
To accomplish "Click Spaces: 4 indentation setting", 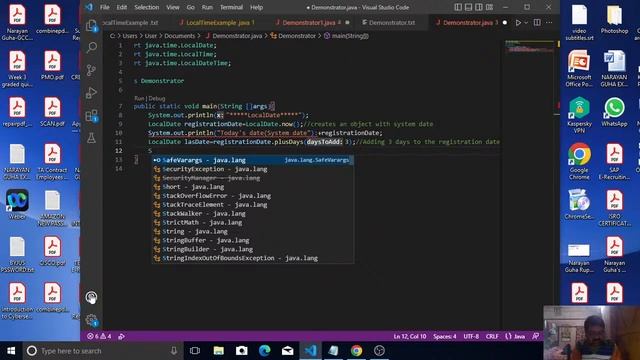I will point(445,336).
